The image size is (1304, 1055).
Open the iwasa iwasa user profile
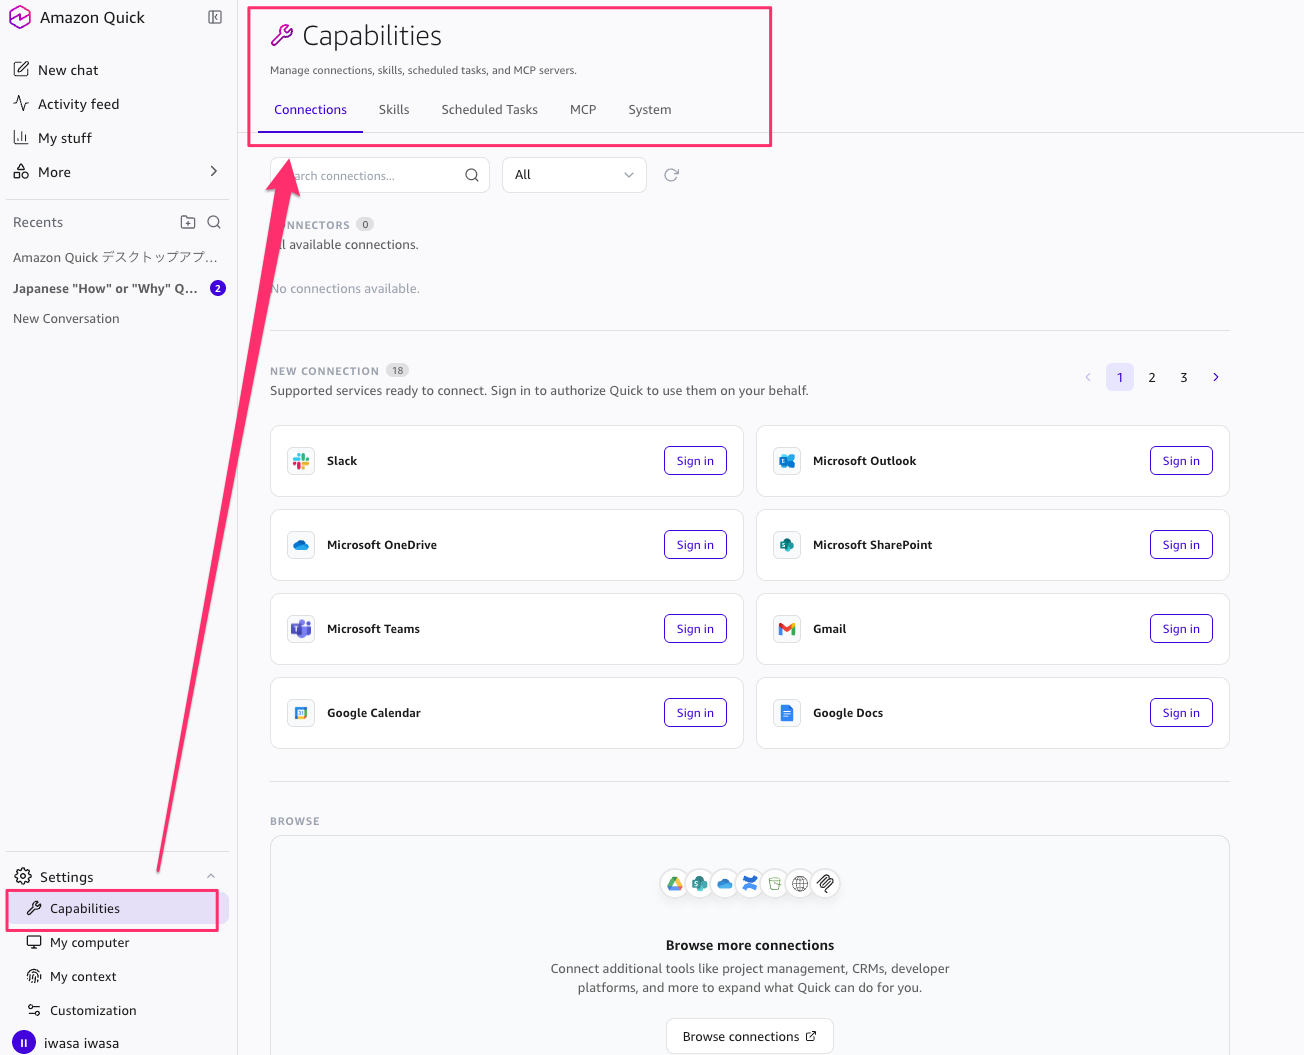tap(66, 1043)
